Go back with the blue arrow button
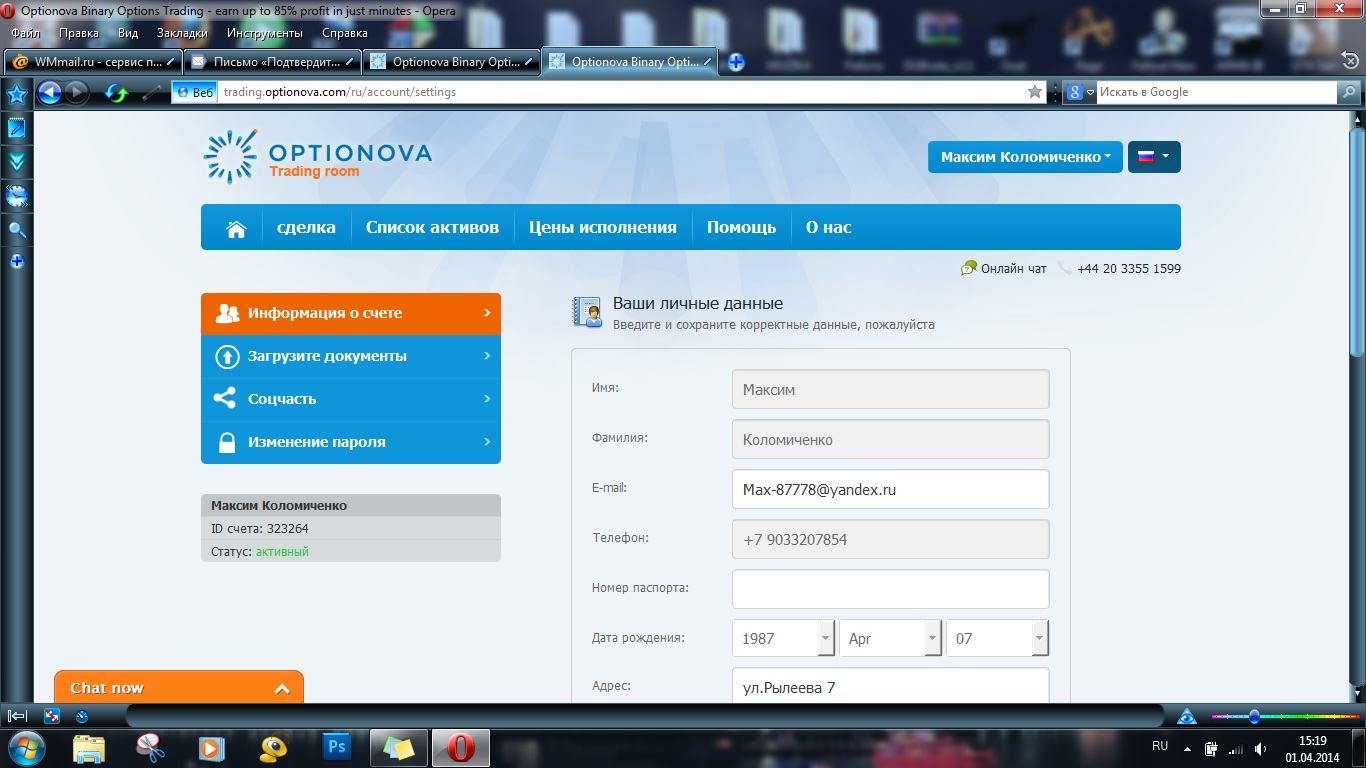This screenshot has width=1366, height=768. (x=50, y=93)
